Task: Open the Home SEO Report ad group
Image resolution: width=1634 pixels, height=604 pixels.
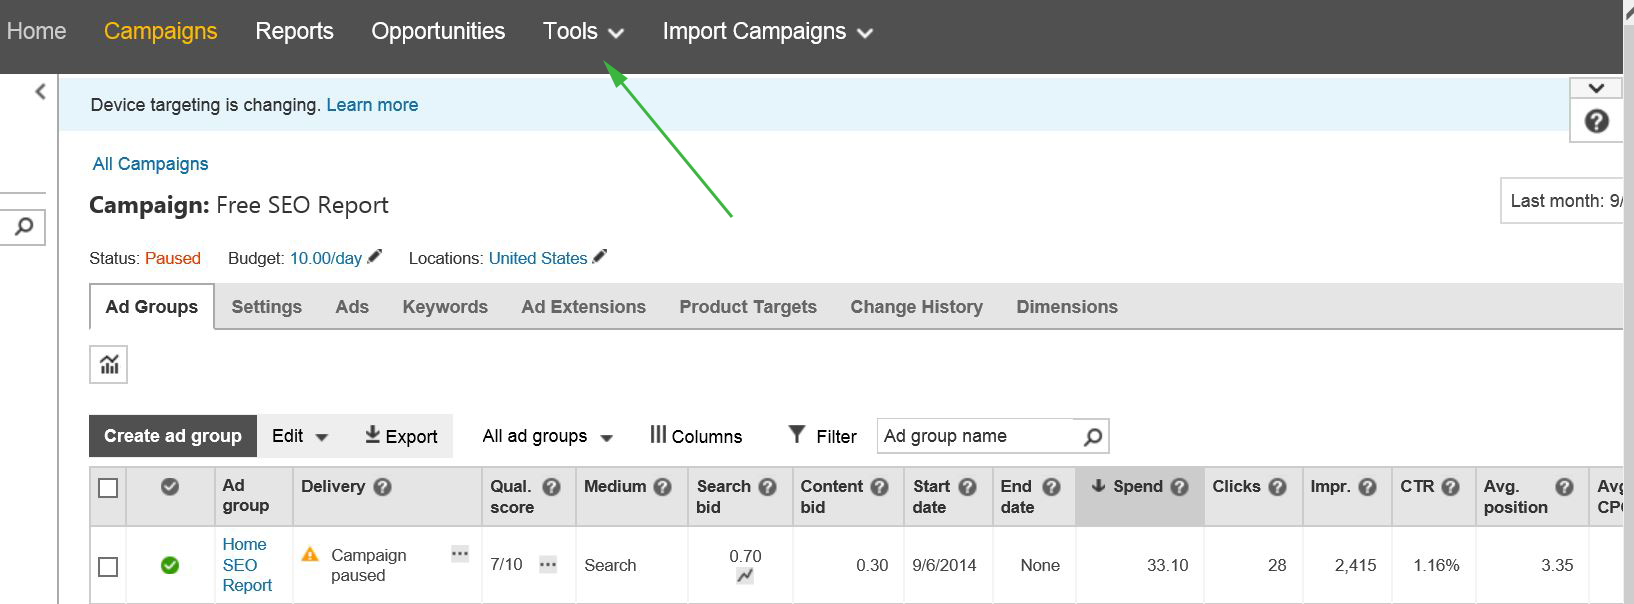Action: click(247, 565)
